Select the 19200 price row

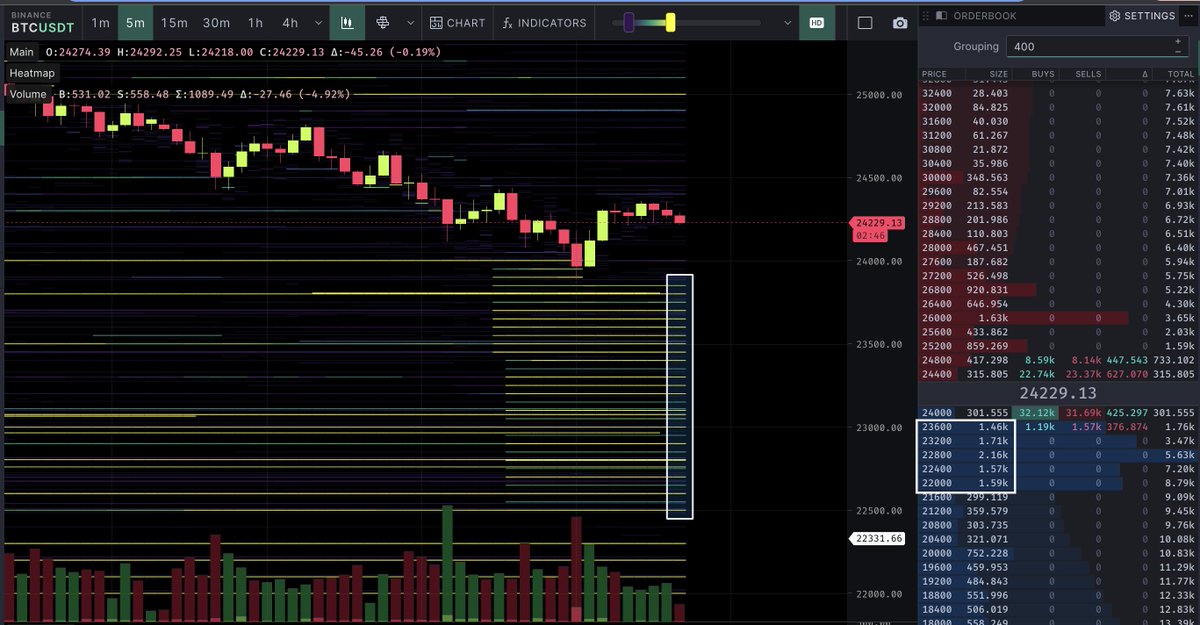[x=1058, y=580]
